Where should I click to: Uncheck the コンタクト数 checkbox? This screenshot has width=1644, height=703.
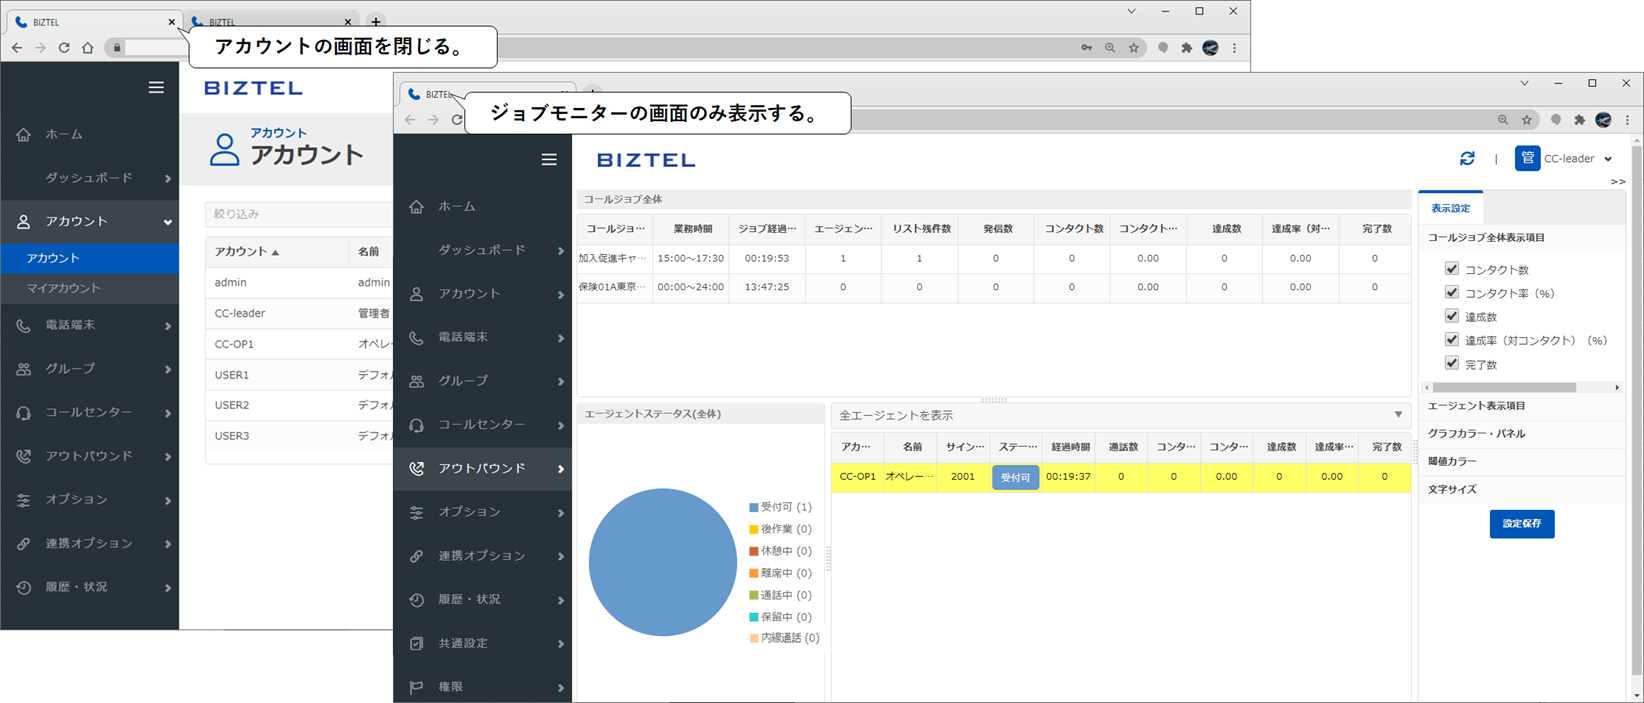click(1452, 269)
